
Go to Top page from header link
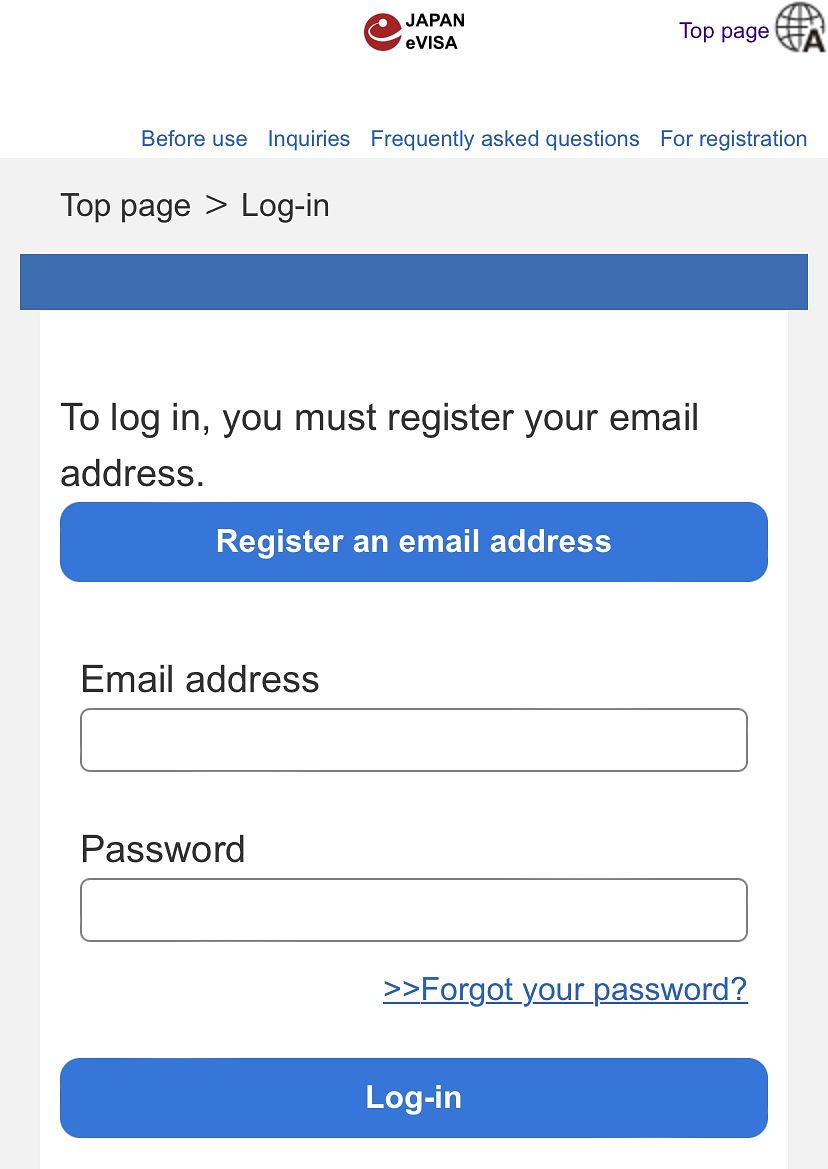point(723,31)
